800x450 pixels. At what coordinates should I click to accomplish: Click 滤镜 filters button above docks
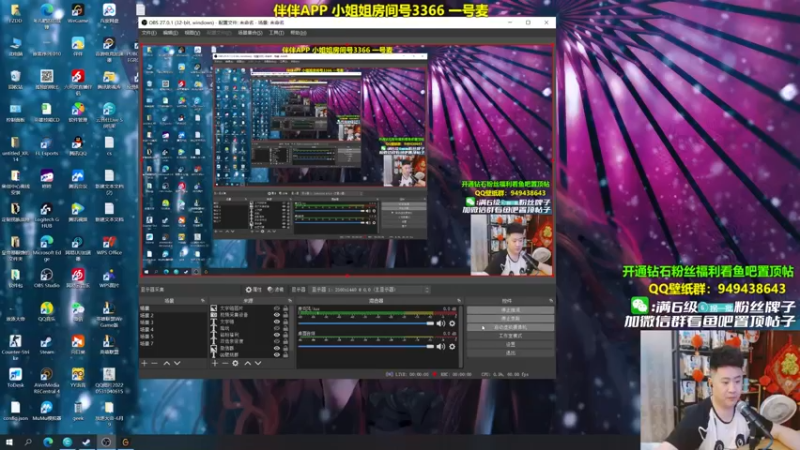click(276, 290)
